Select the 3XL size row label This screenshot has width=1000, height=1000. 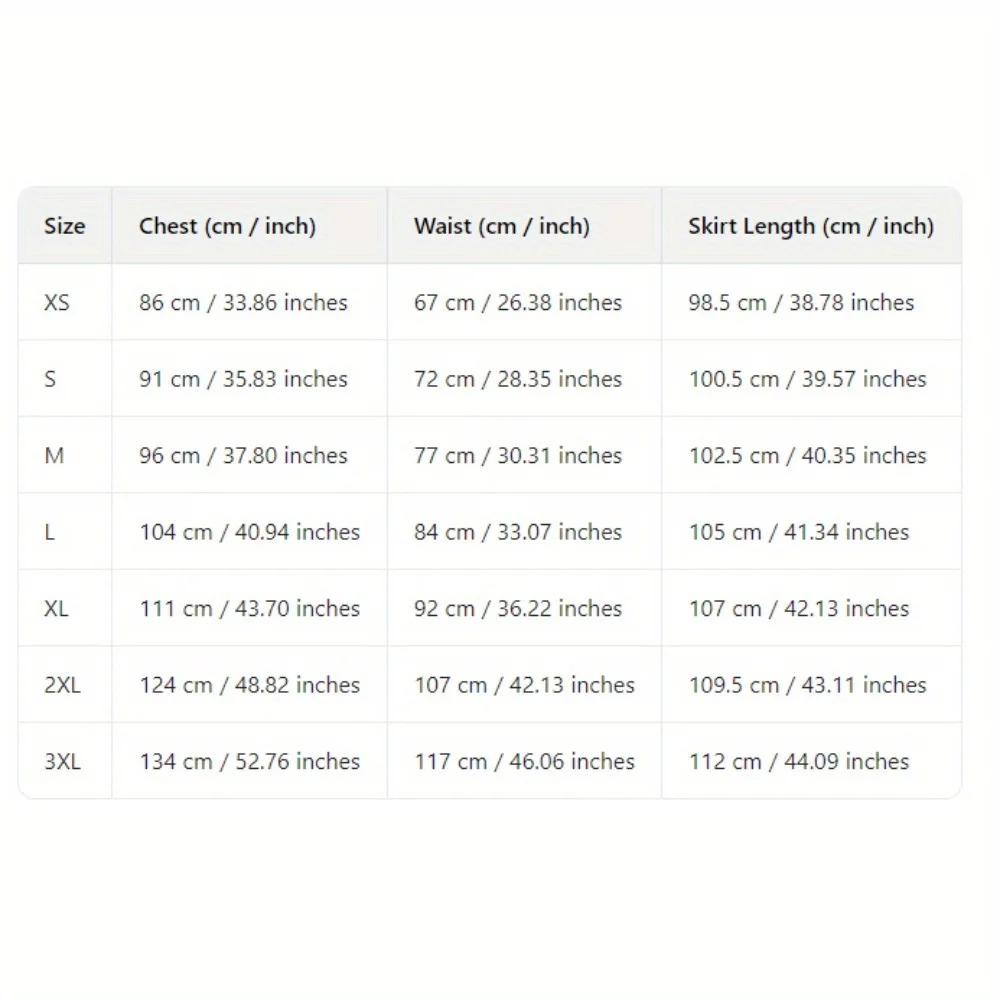pyautogui.click(x=62, y=761)
